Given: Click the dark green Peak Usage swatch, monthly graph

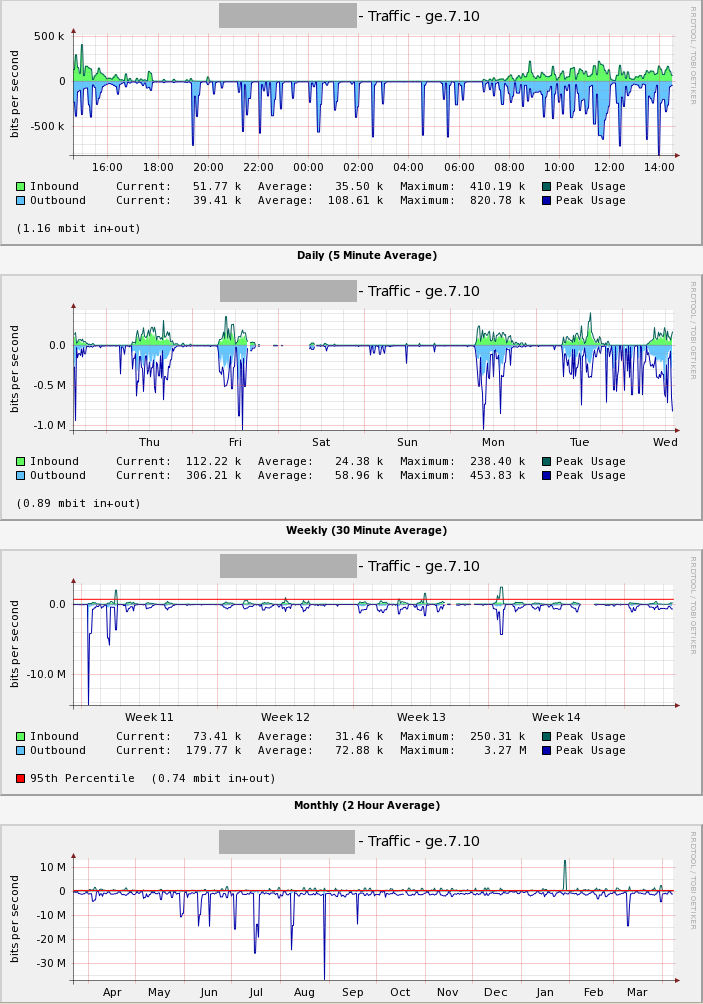Looking at the screenshot, I should [546, 736].
